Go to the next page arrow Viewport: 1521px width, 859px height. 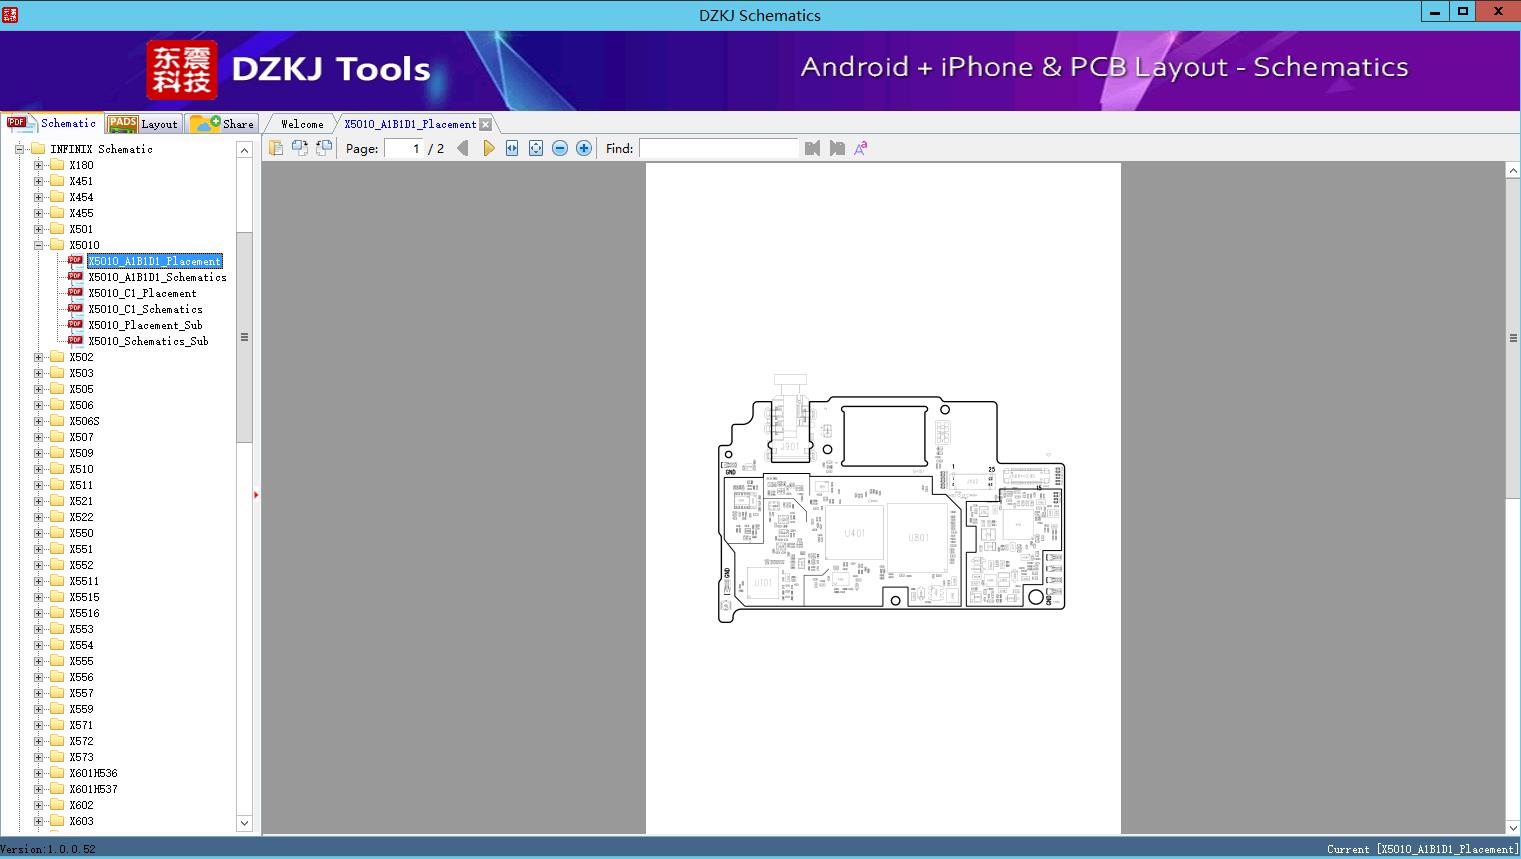click(x=488, y=148)
